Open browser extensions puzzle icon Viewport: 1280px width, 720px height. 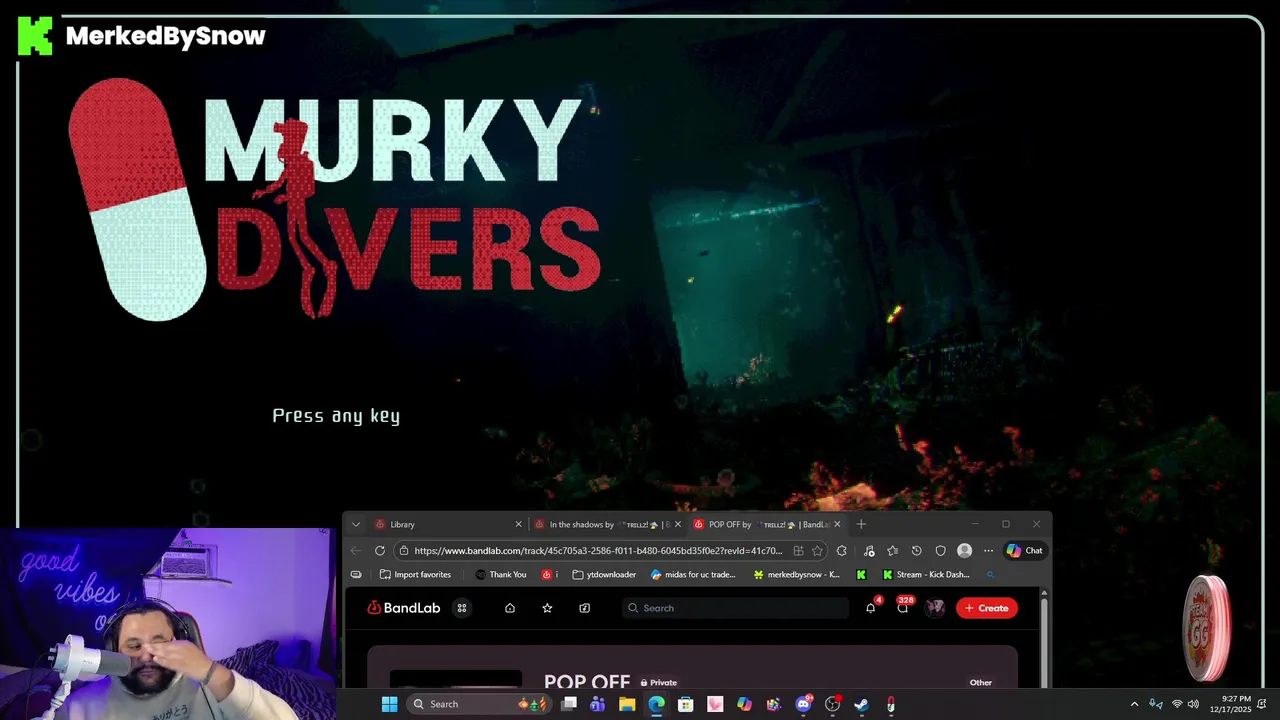[842, 551]
